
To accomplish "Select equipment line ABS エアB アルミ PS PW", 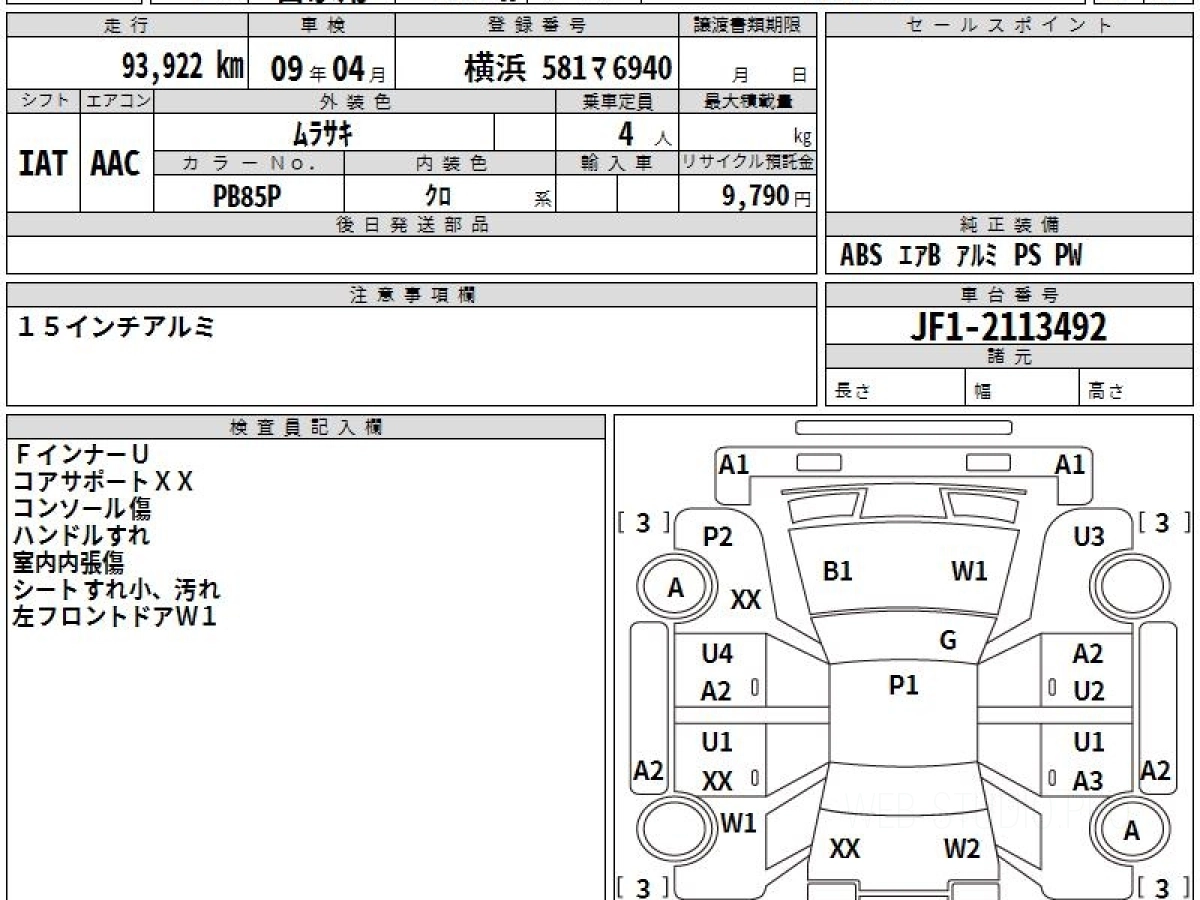I will point(961,256).
